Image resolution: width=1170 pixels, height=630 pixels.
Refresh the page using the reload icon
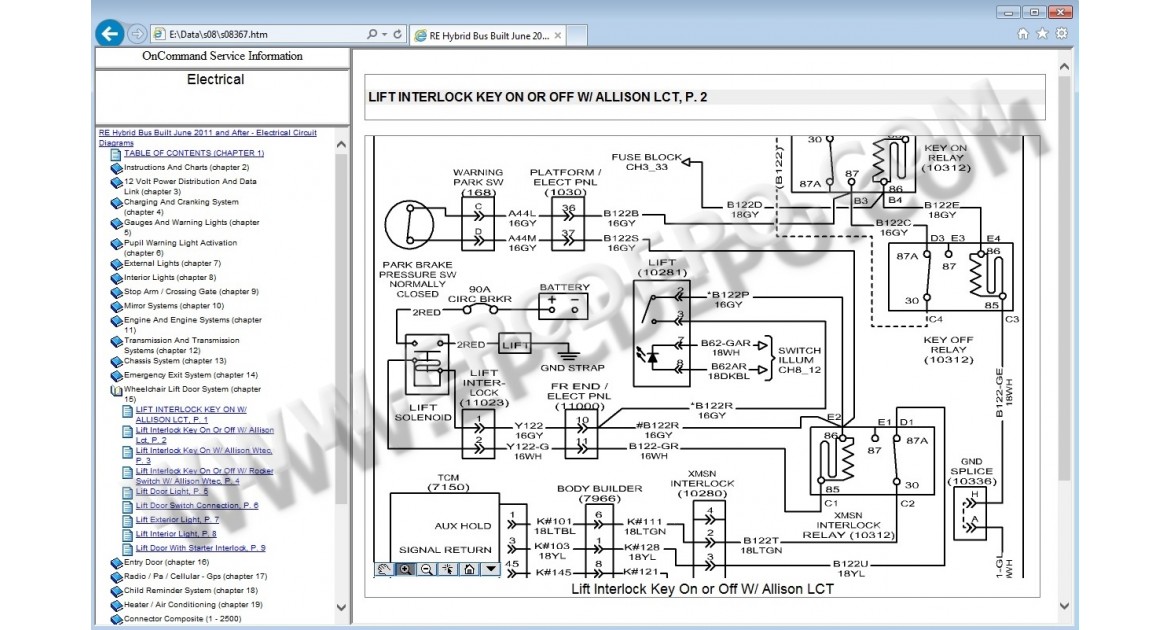tap(398, 34)
